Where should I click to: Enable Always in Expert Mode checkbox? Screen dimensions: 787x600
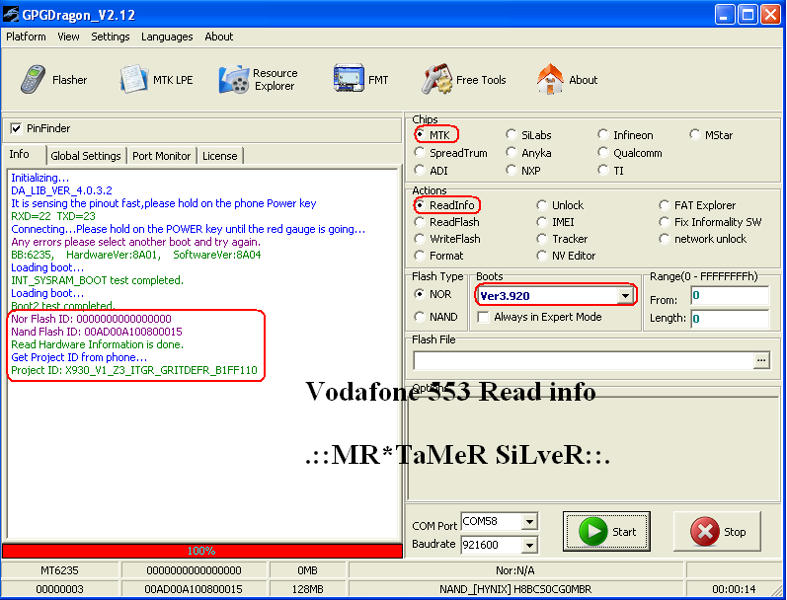(x=483, y=317)
